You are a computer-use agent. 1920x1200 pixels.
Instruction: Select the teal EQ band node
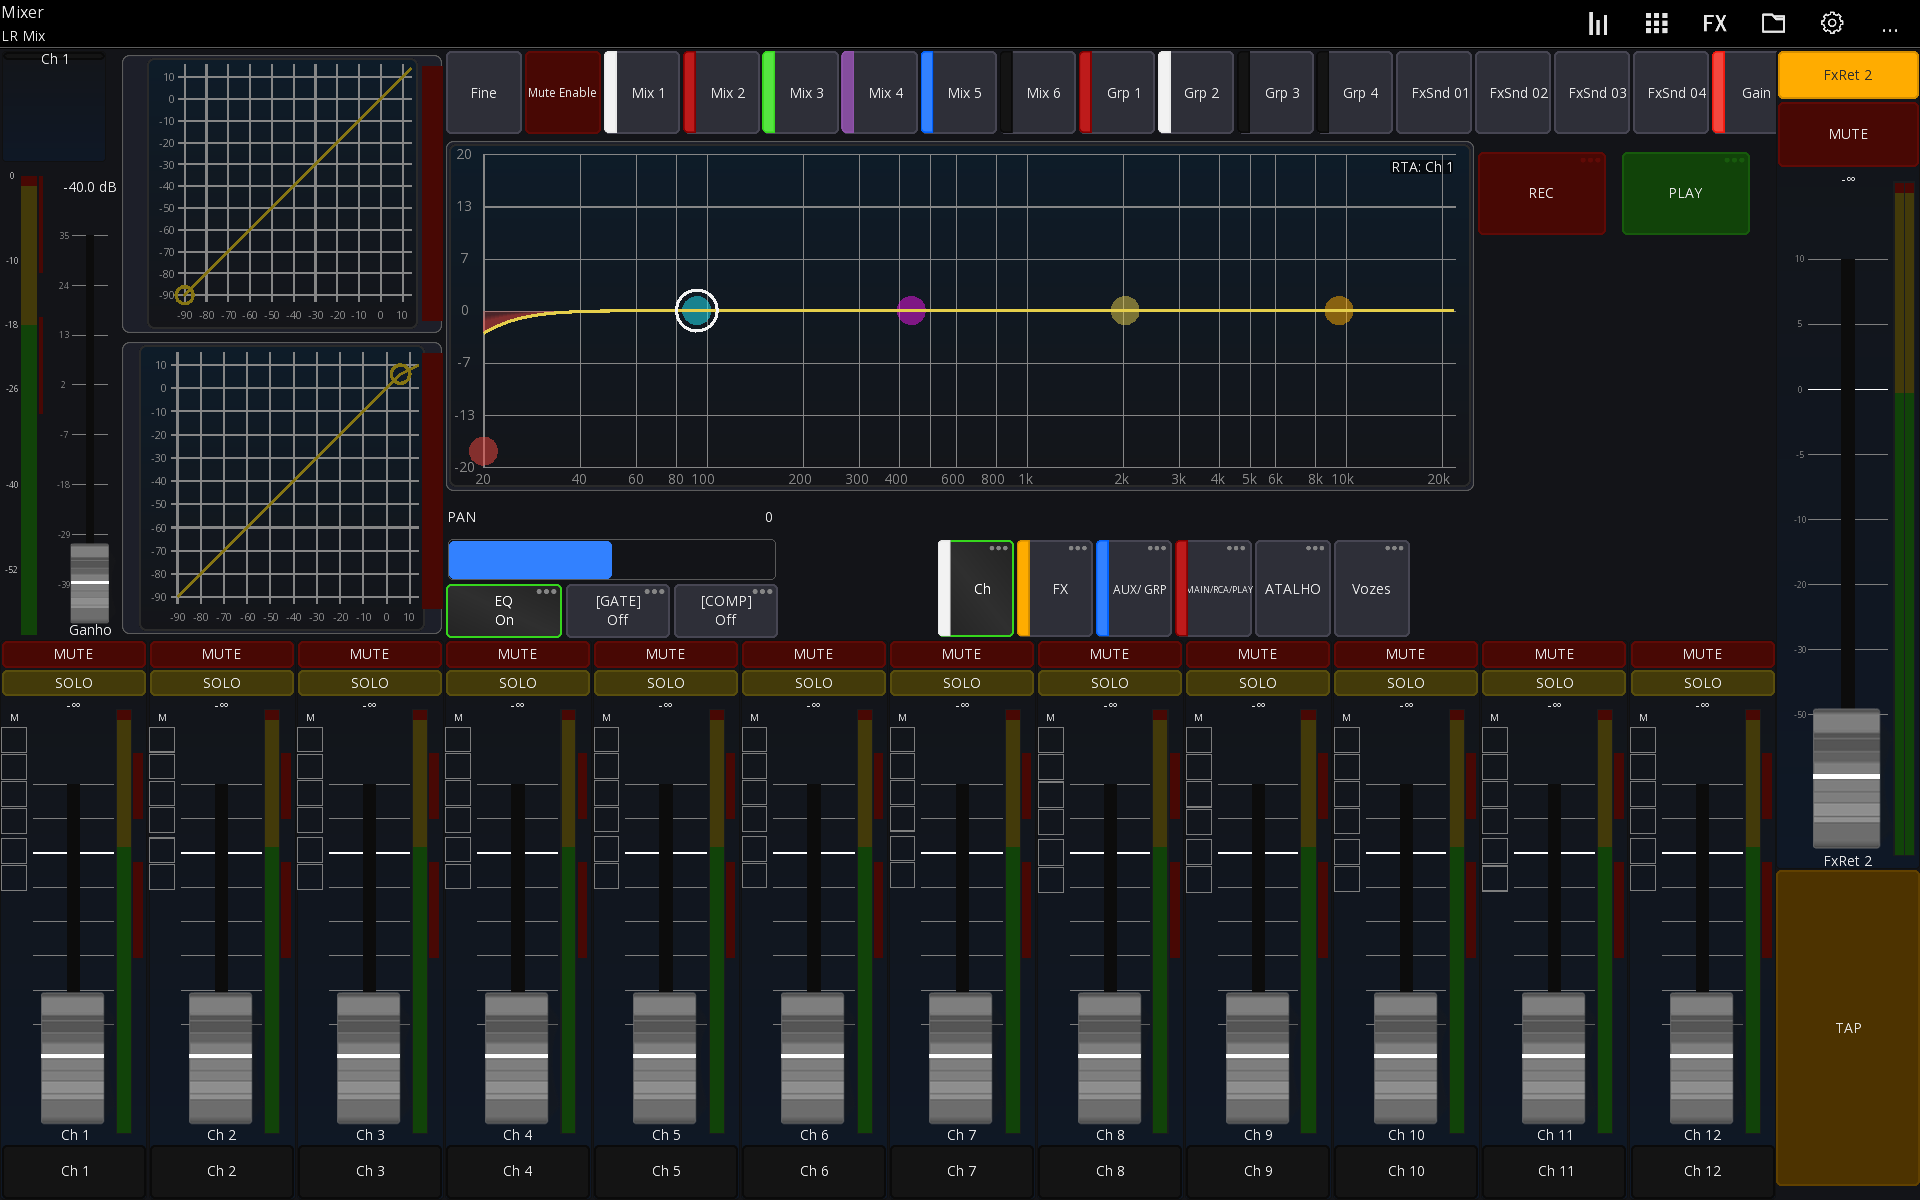point(697,310)
